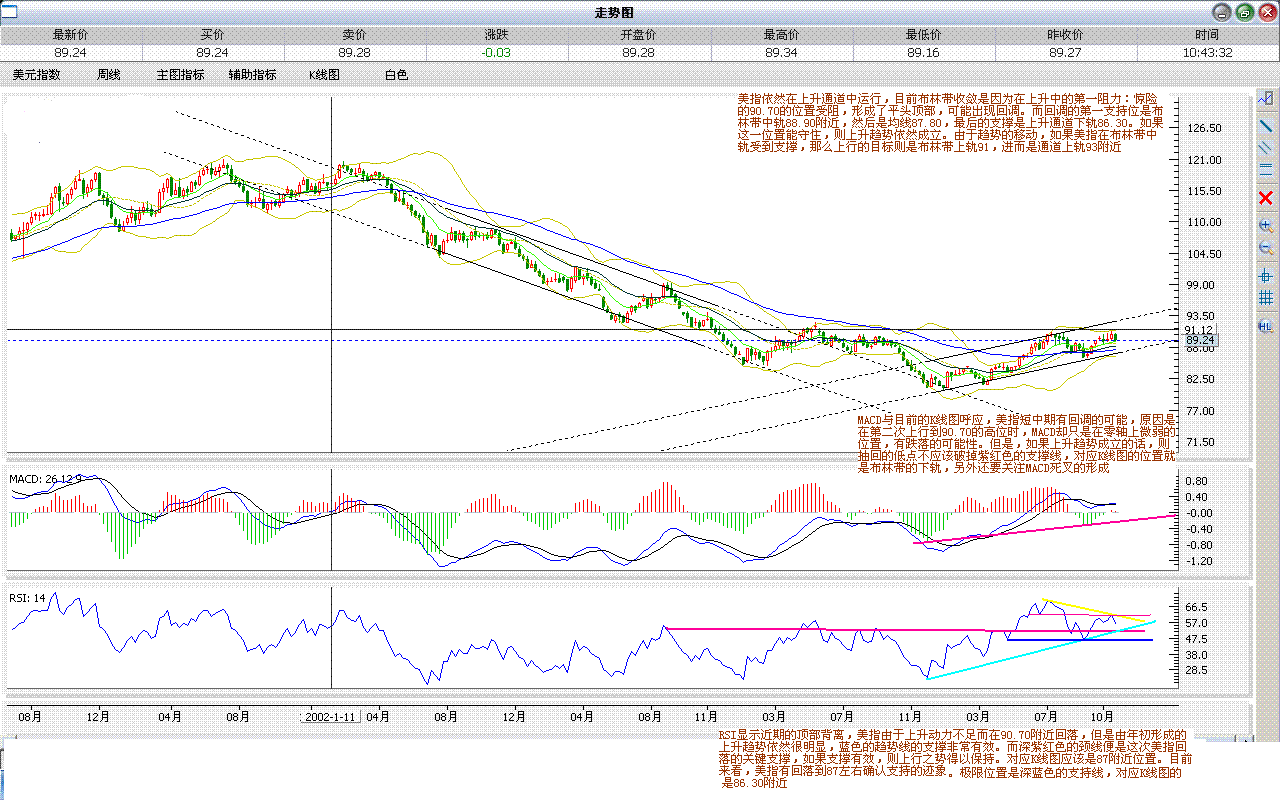The width and height of the screenshot is (1280, 800).
Task: Click the HL high-low marker icon
Action: (x=1266, y=326)
